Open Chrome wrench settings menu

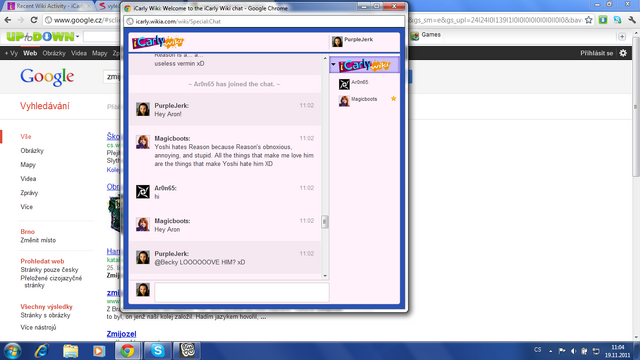tap(632, 20)
